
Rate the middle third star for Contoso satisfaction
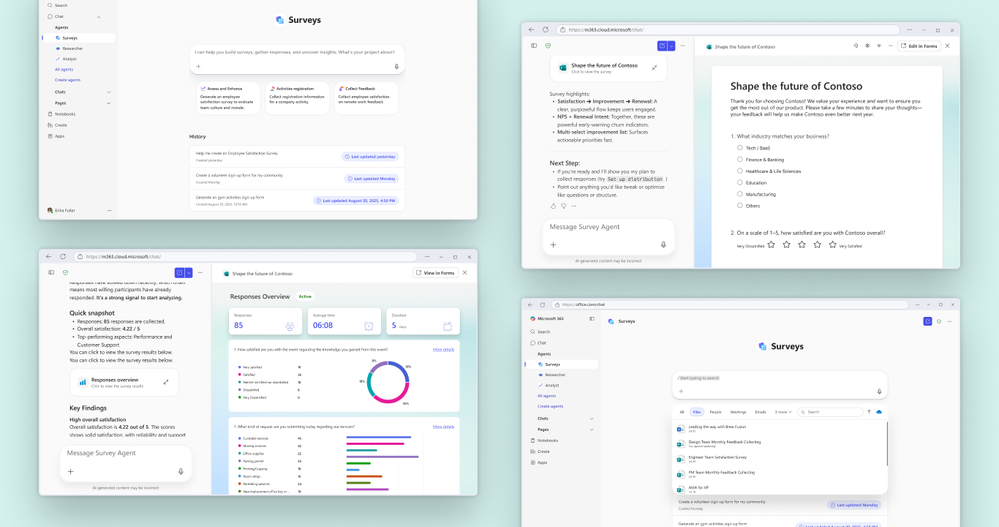801,245
